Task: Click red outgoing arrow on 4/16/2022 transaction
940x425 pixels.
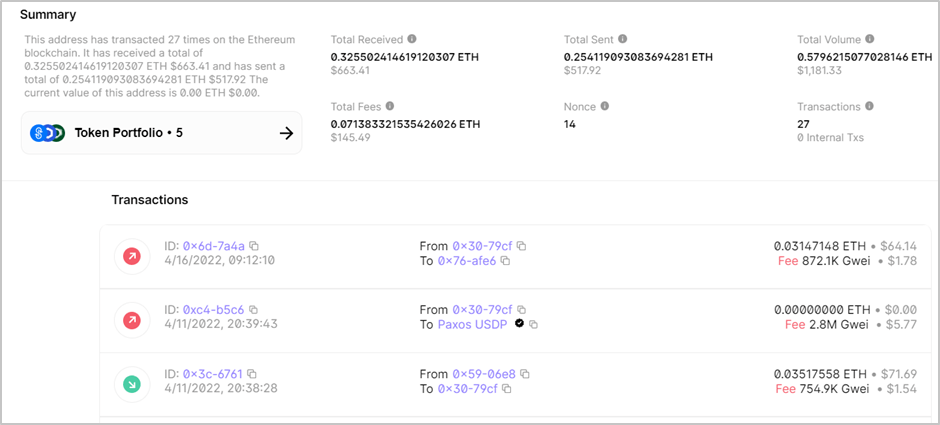Action: (x=132, y=254)
